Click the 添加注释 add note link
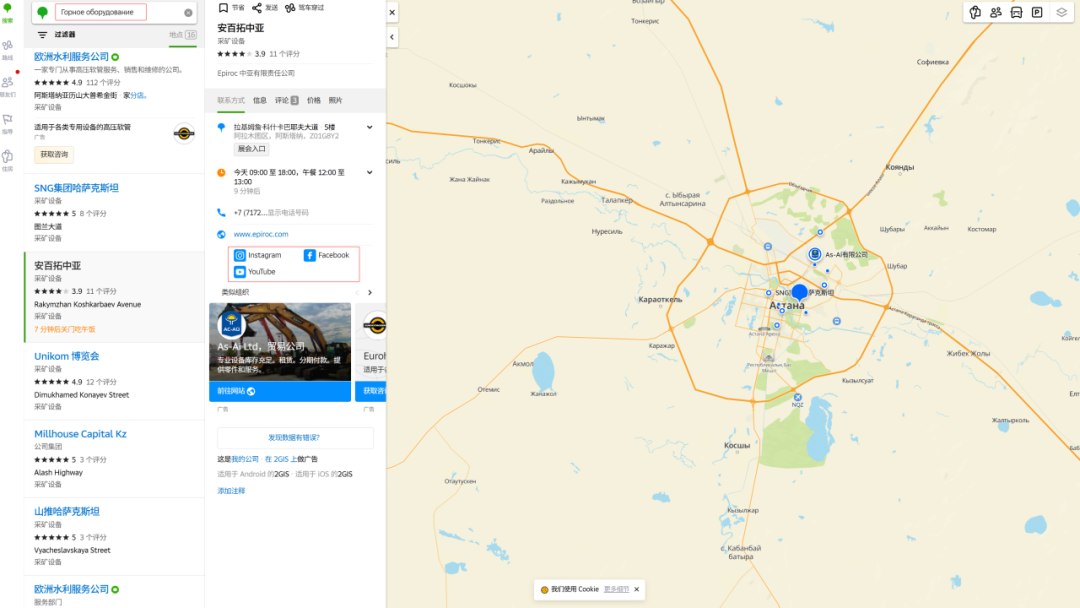Viewport: 1080px width, 608px height. point(231,491)
